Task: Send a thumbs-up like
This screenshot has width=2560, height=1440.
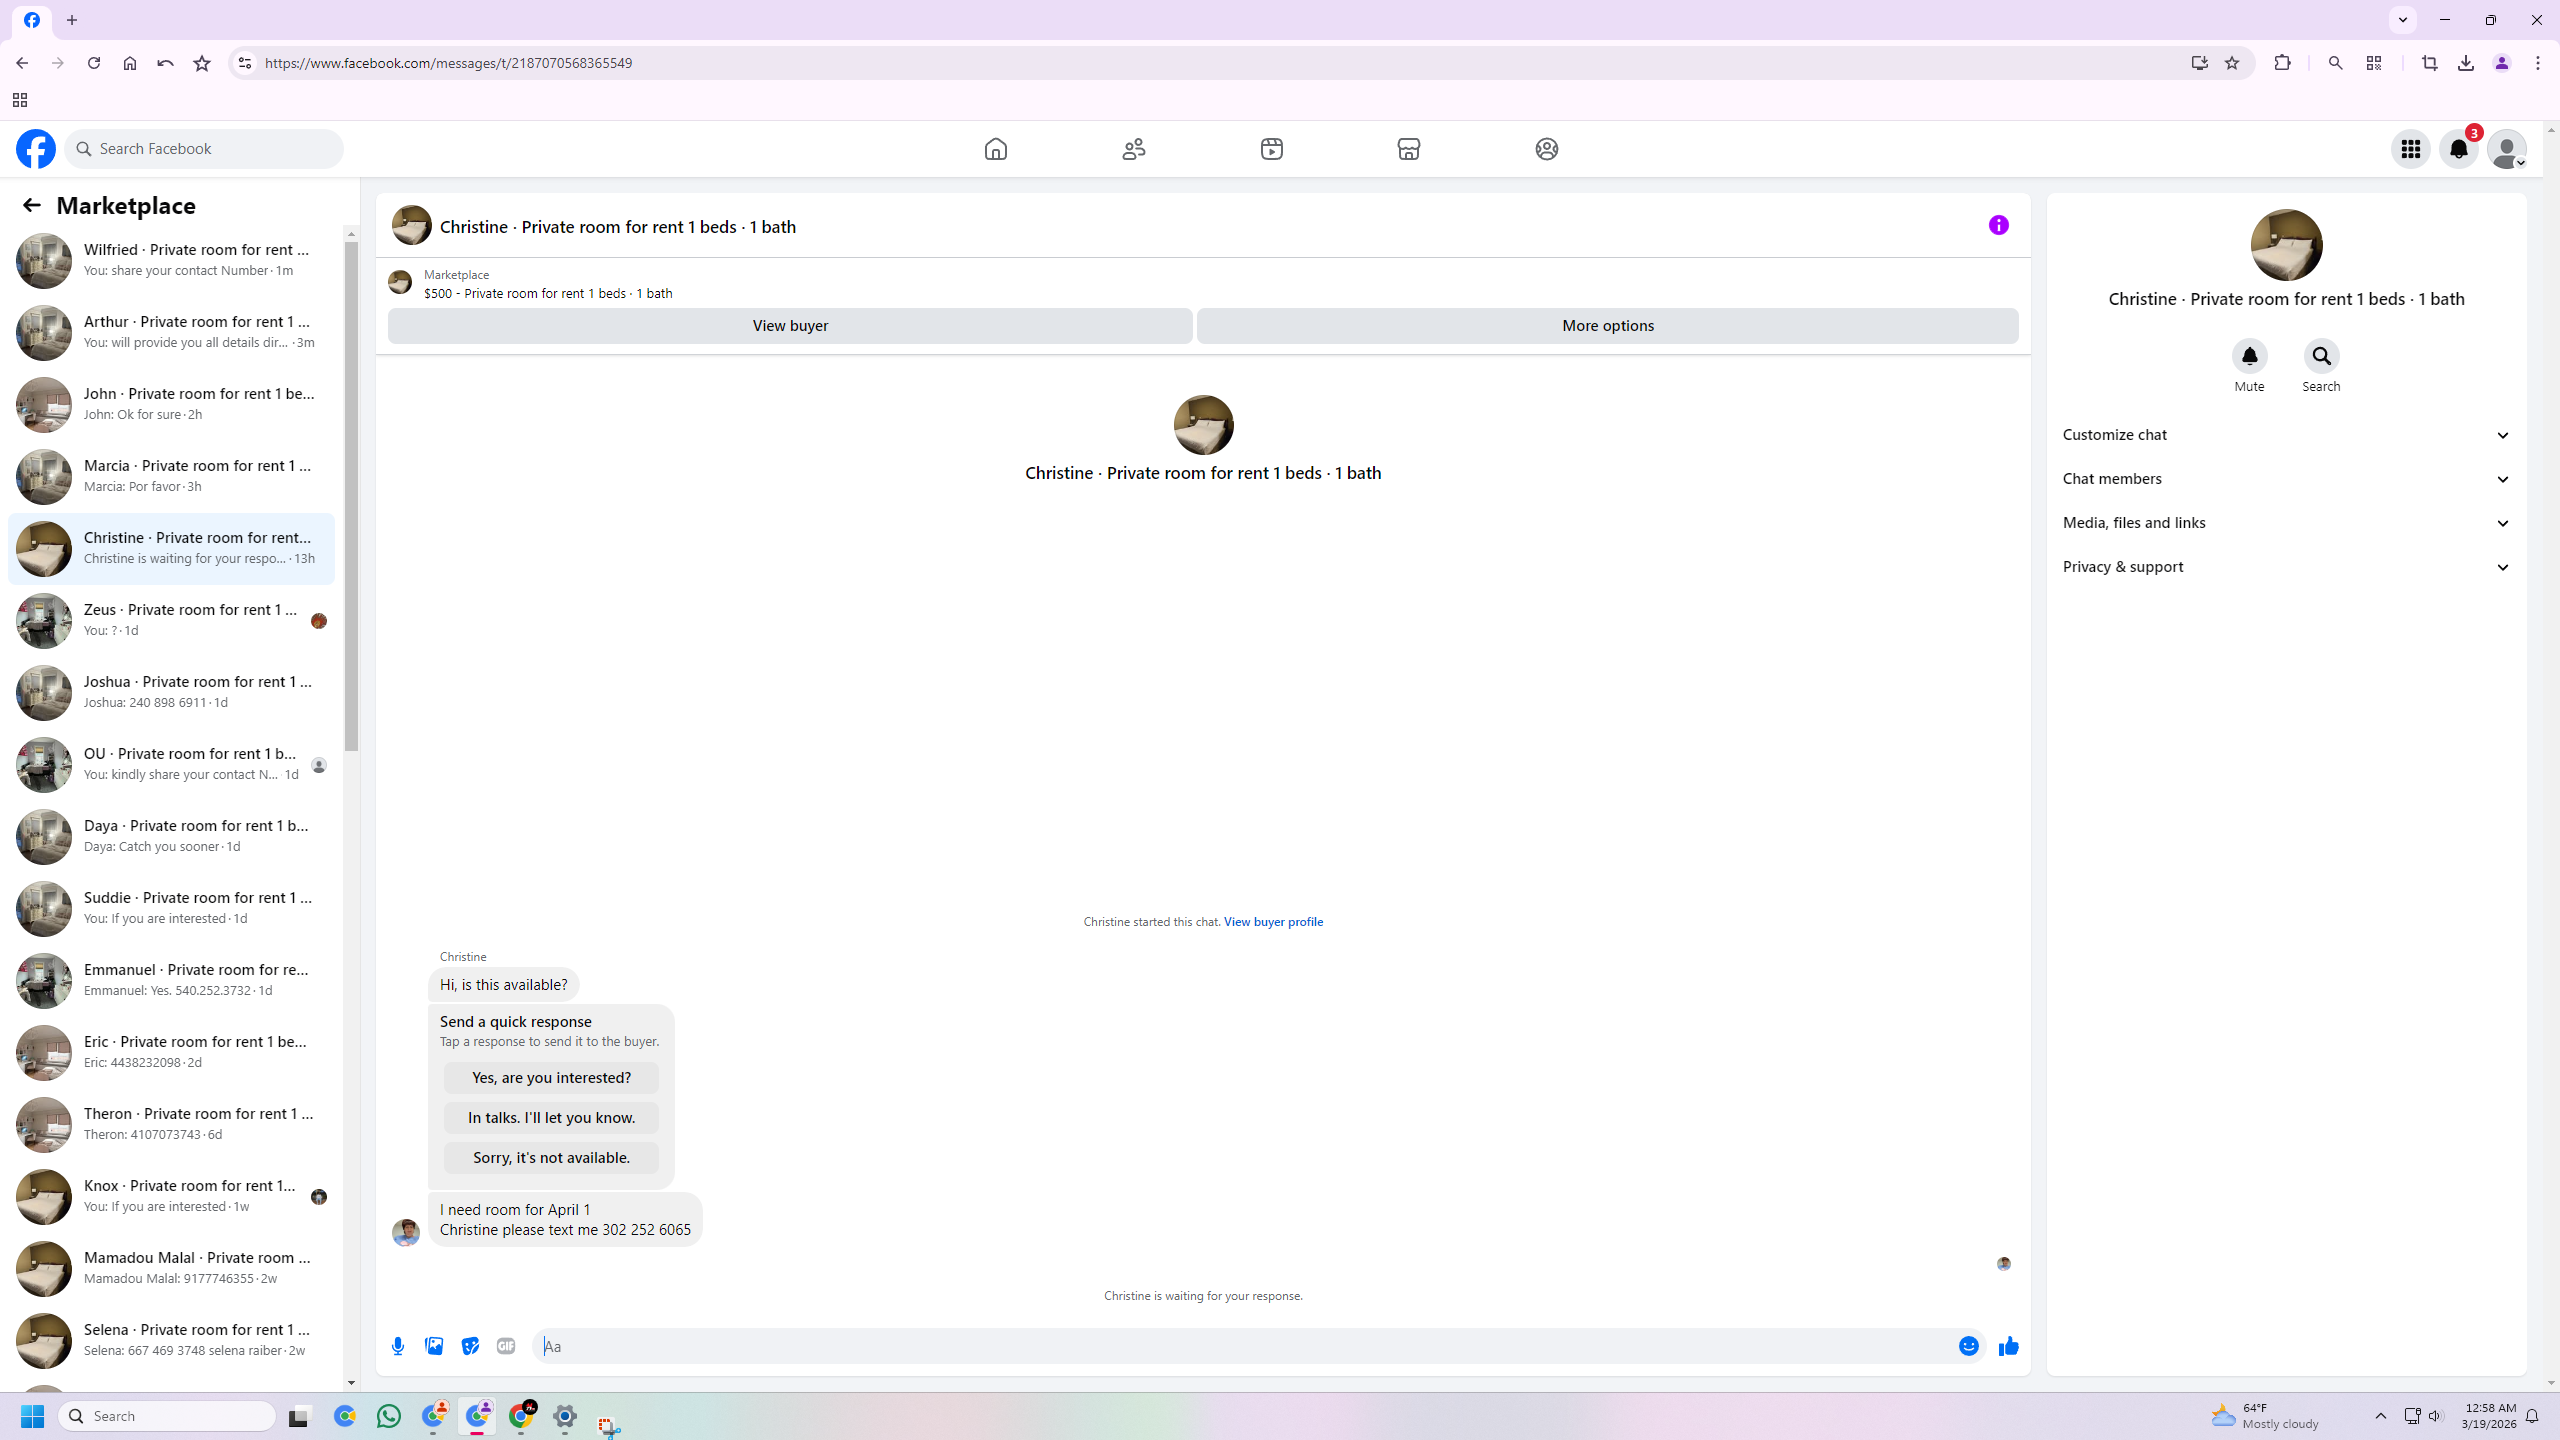Action: pos(2008,1346)
